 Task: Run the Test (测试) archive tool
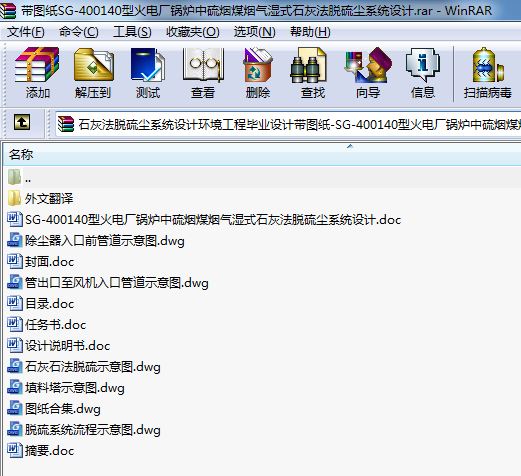click(148, 65)
